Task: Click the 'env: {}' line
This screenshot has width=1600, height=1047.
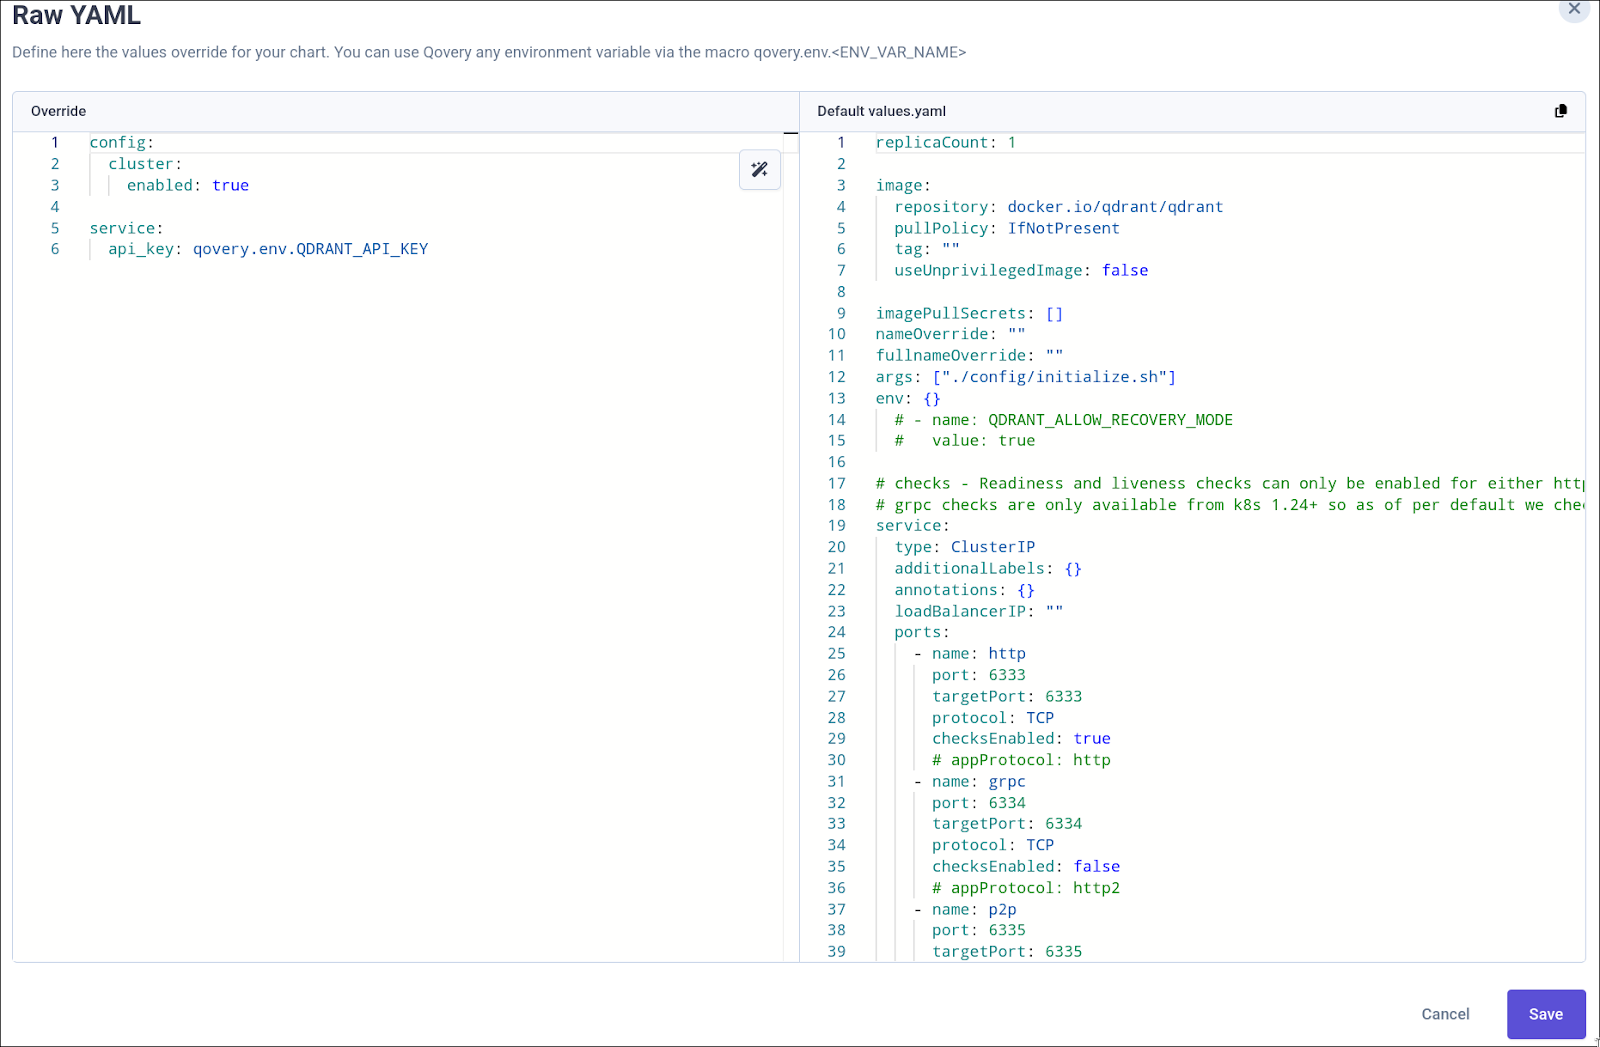Action: coord(908,399)
